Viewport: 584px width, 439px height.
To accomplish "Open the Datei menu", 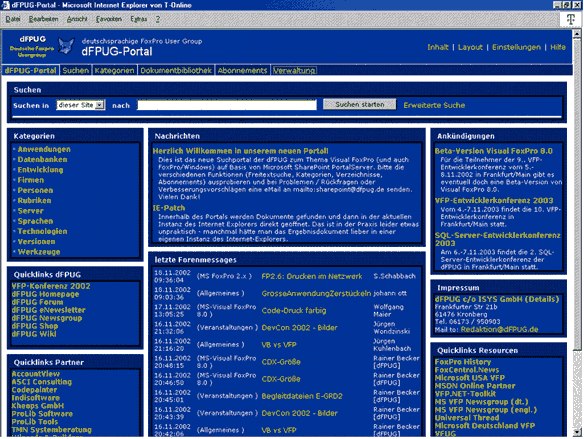I will (13, 19).
